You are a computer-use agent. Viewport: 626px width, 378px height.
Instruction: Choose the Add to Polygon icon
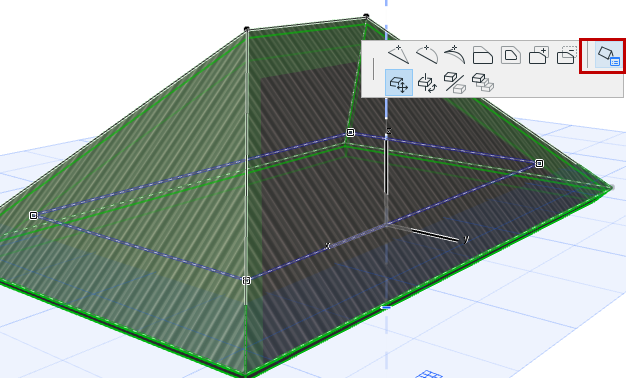[x=539, y=55]
